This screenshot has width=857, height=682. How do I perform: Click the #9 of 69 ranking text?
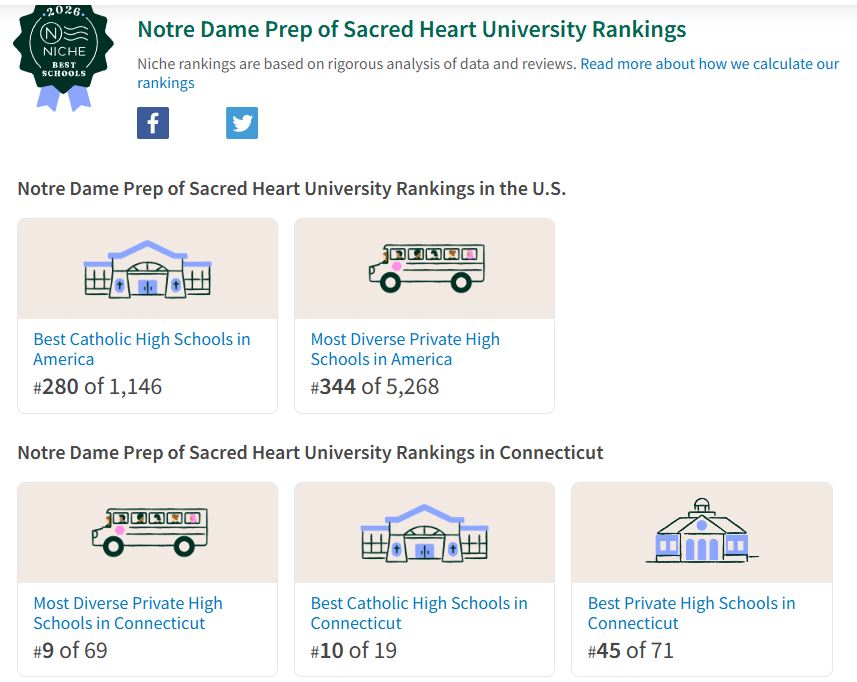pyautogui.click(x=71, y=651)
